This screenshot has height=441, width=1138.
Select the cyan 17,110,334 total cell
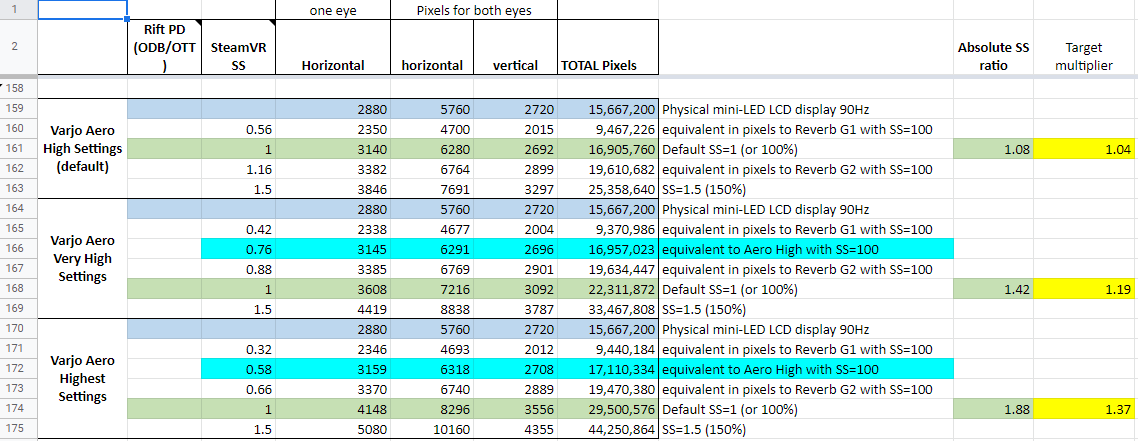pos(607,369)
